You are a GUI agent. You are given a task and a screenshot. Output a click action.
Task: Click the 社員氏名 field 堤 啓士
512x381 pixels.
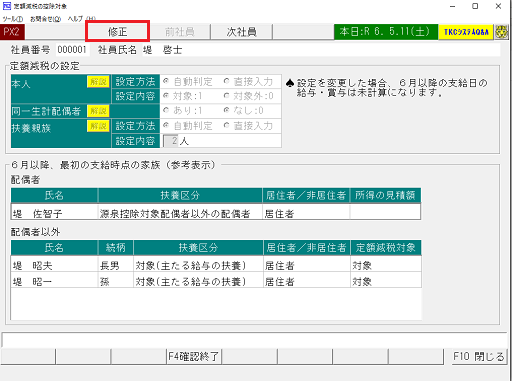[x=321, y=50]
